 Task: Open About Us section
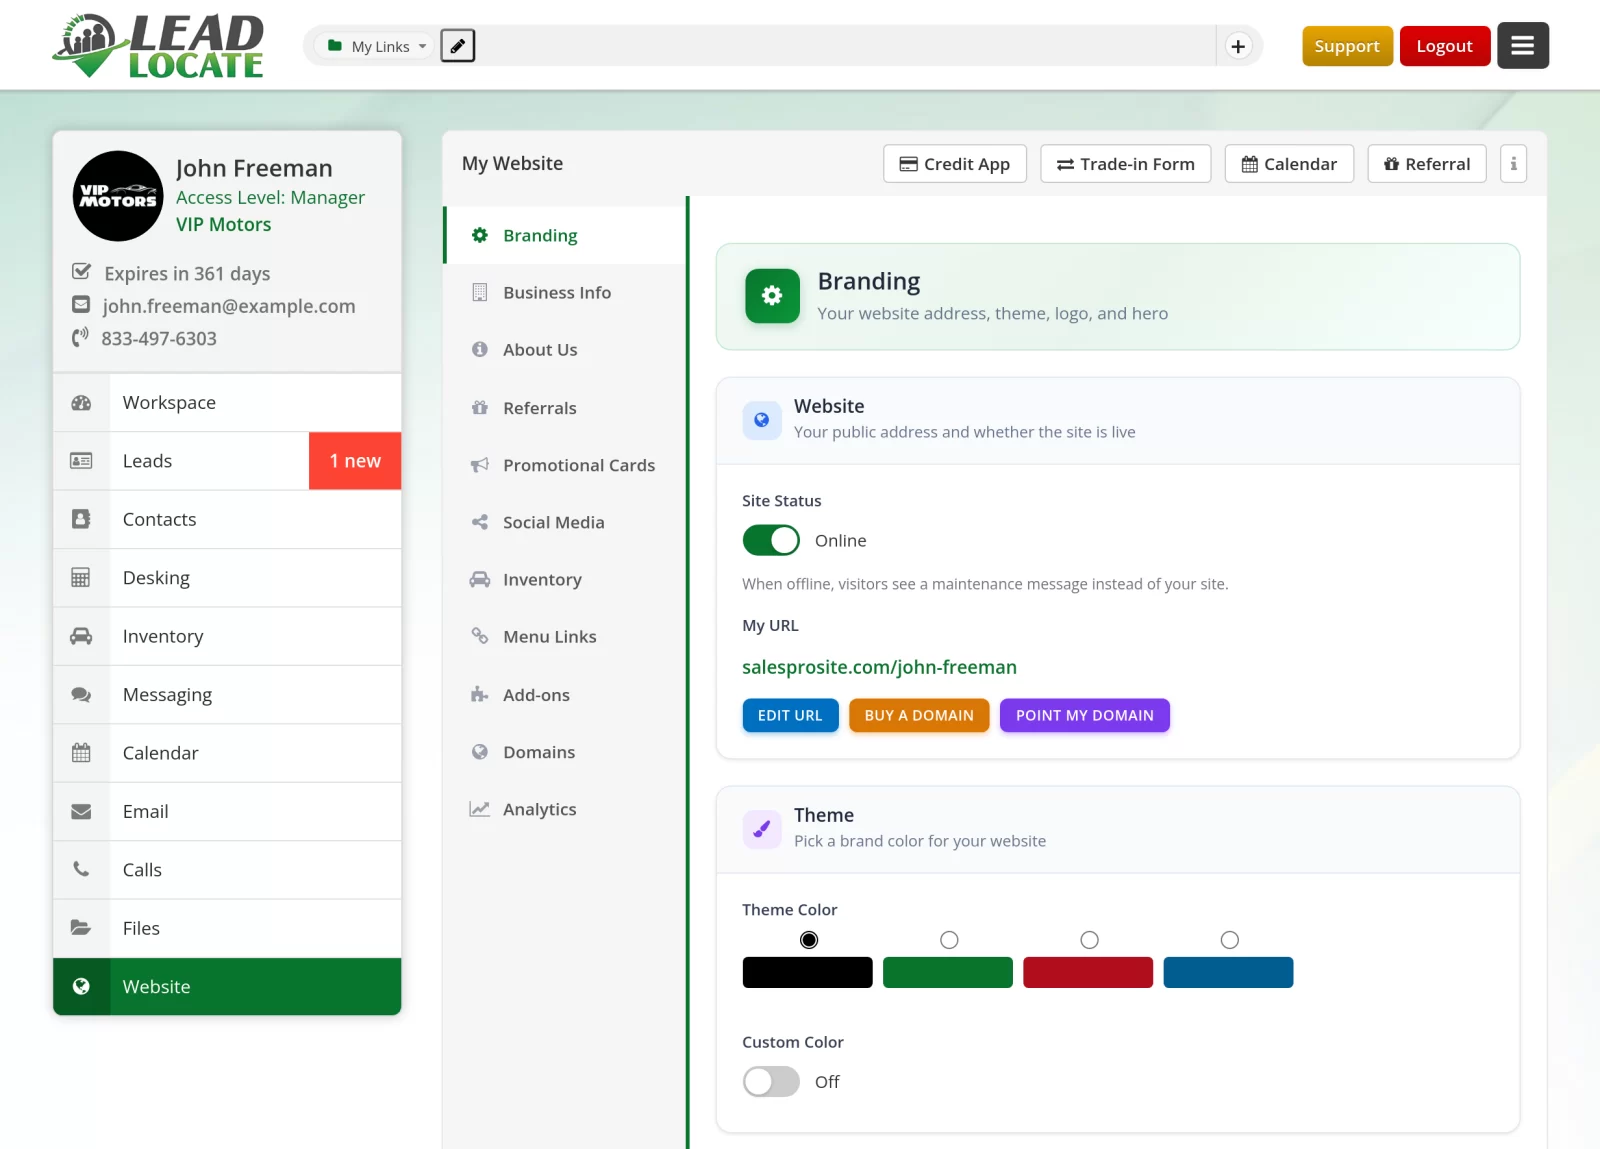[x=566, y=350]
